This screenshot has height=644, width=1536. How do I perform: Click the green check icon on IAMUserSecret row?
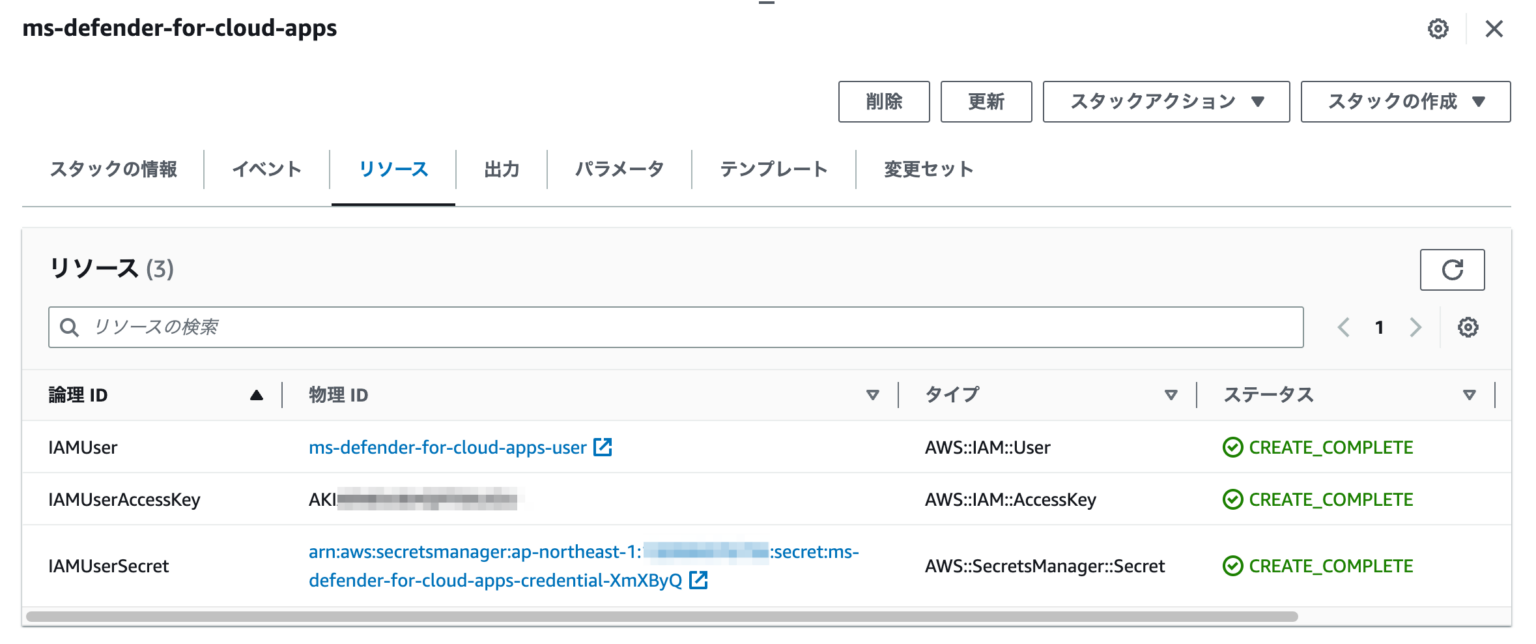coord(1233,566)
